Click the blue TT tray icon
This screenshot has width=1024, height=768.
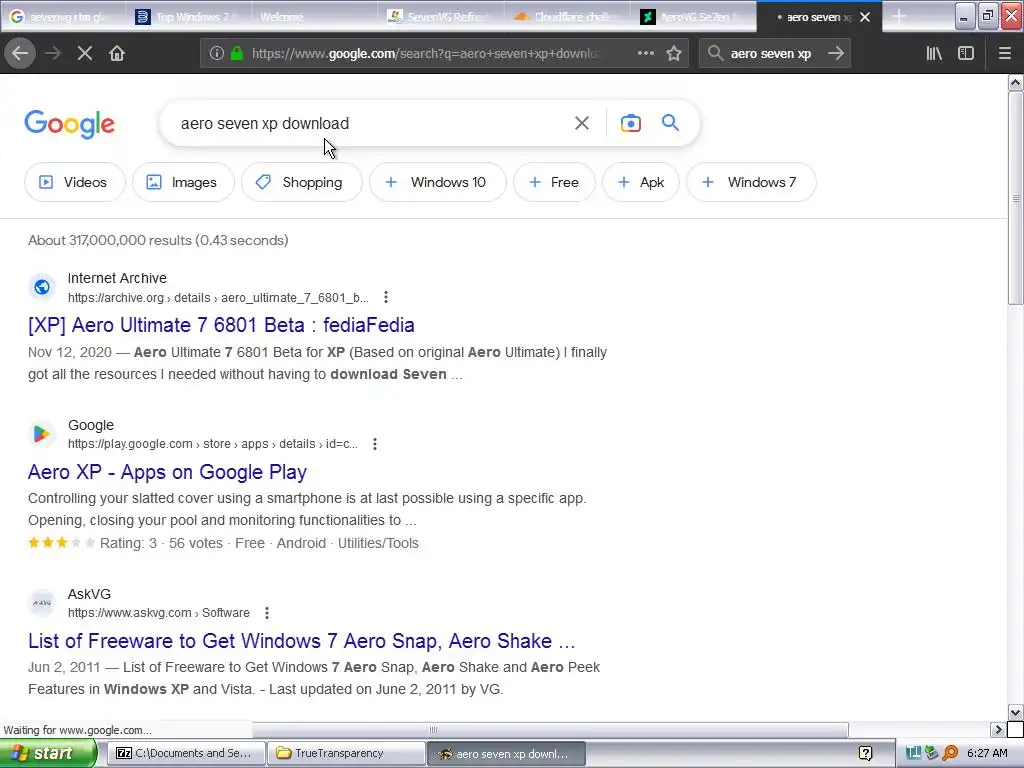point(913,754)
